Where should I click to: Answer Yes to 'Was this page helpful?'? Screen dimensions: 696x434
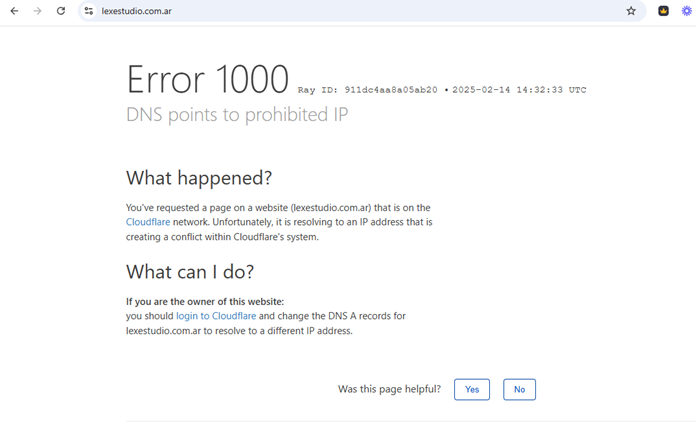pyautogui.click(x=472, y=389)
